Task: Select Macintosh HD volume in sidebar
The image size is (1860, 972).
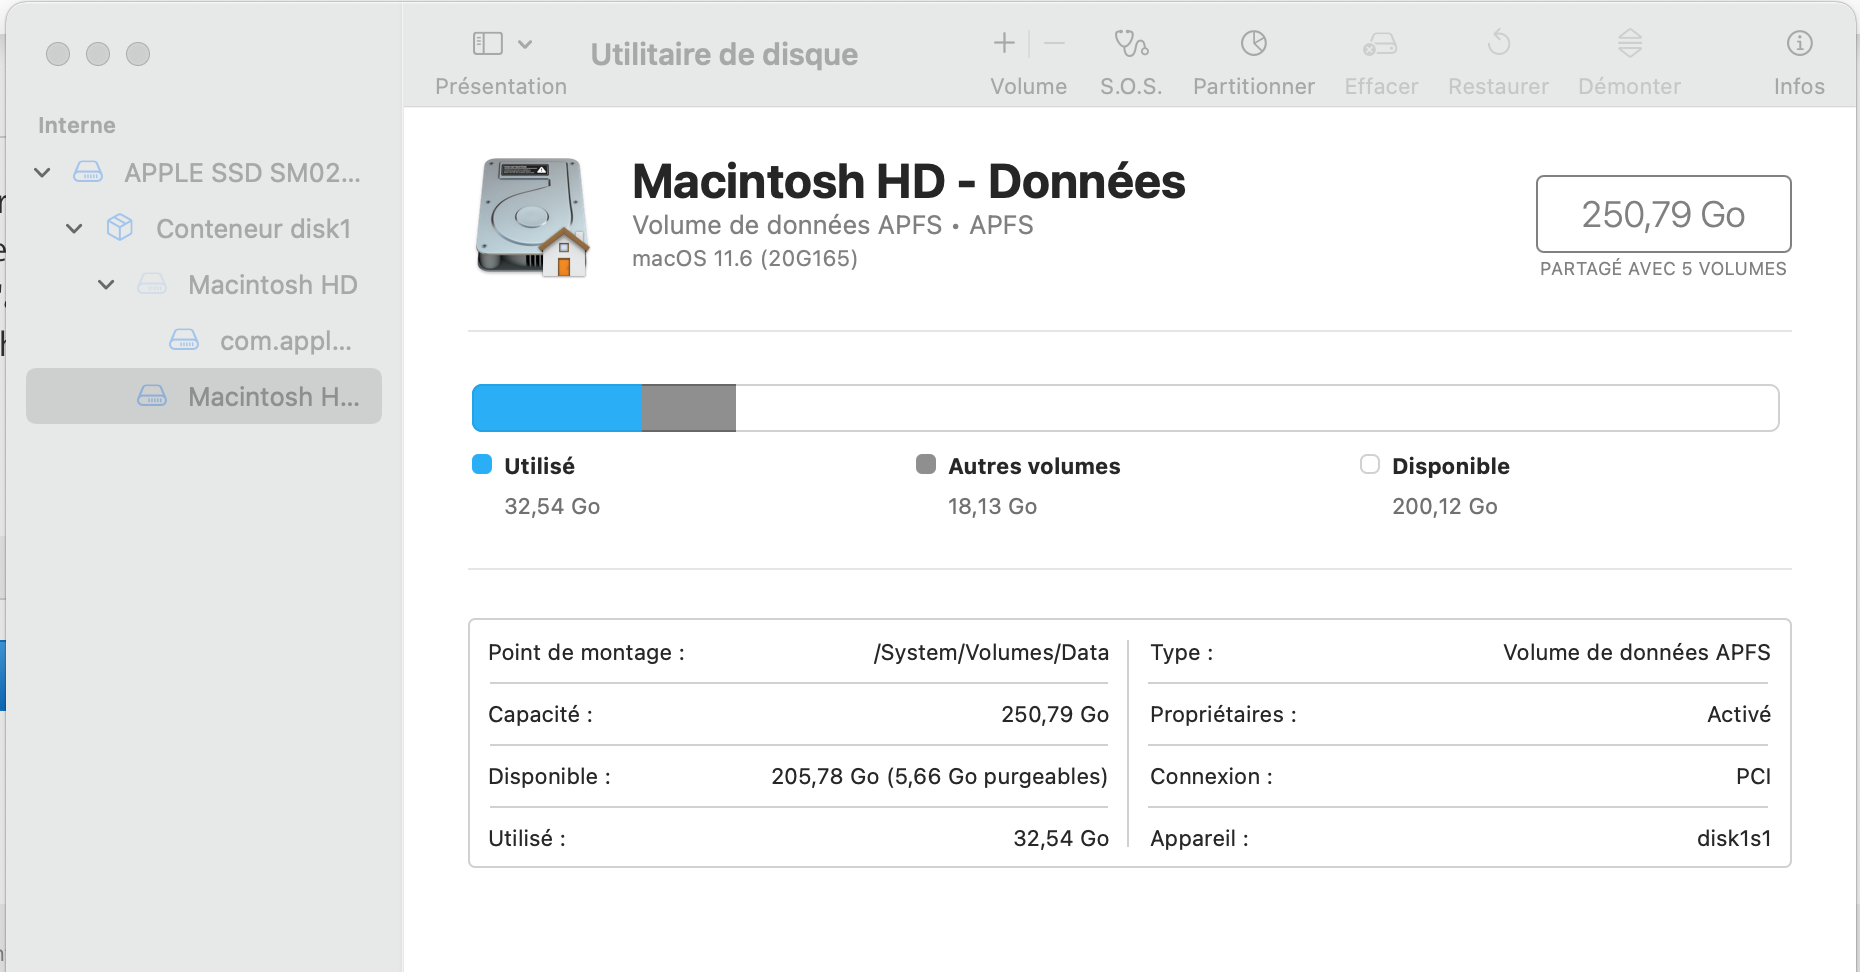Action: (272, 285)
